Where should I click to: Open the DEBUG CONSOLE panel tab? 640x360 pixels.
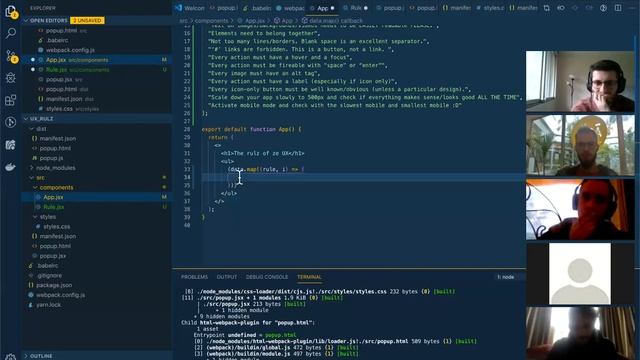click(267, 277)
